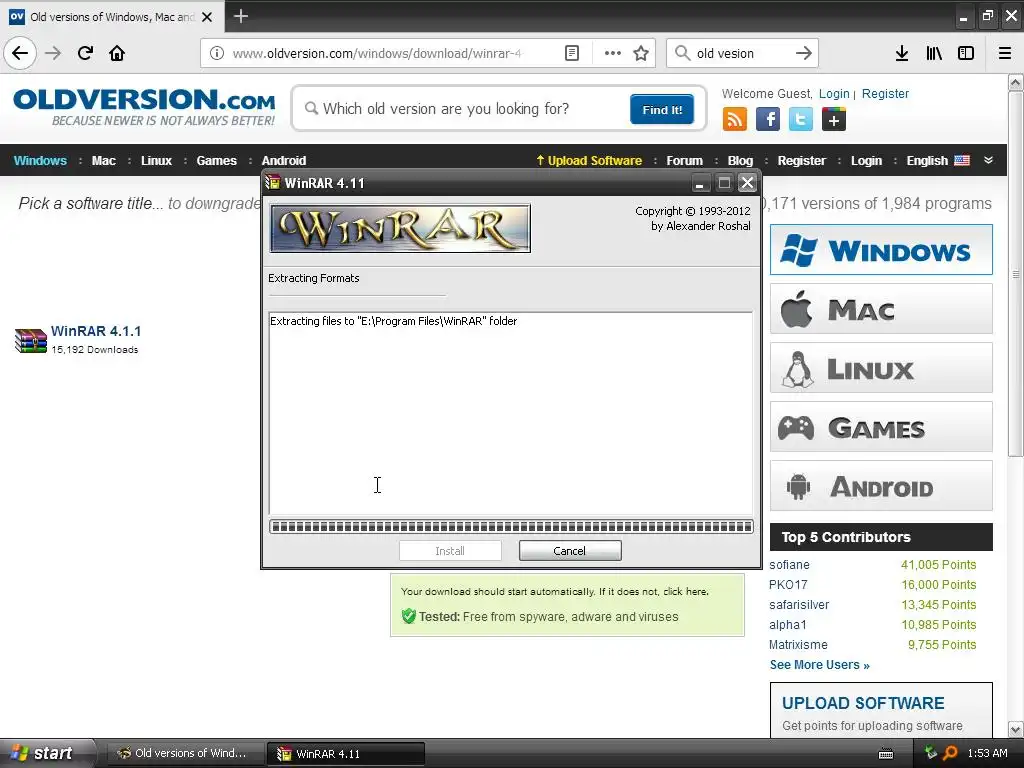
Task: Open Windows in the site nav bar
Action: pyautogui.click(x=40, y=160)
